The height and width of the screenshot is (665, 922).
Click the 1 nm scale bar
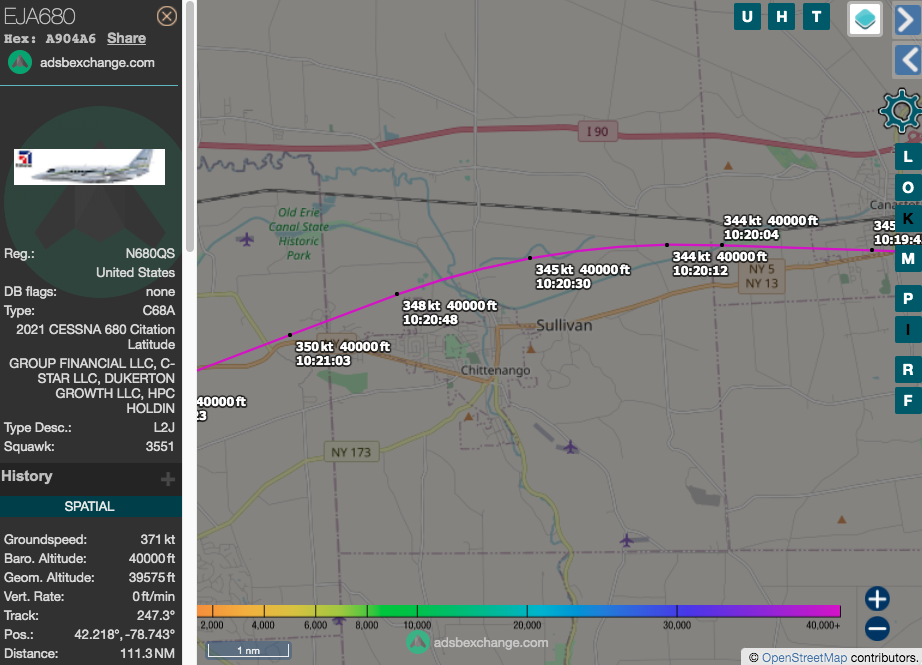(248, 650)
